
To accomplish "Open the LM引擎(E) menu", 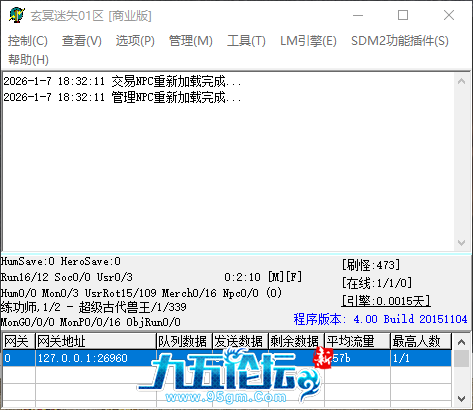I will point(308,41).
